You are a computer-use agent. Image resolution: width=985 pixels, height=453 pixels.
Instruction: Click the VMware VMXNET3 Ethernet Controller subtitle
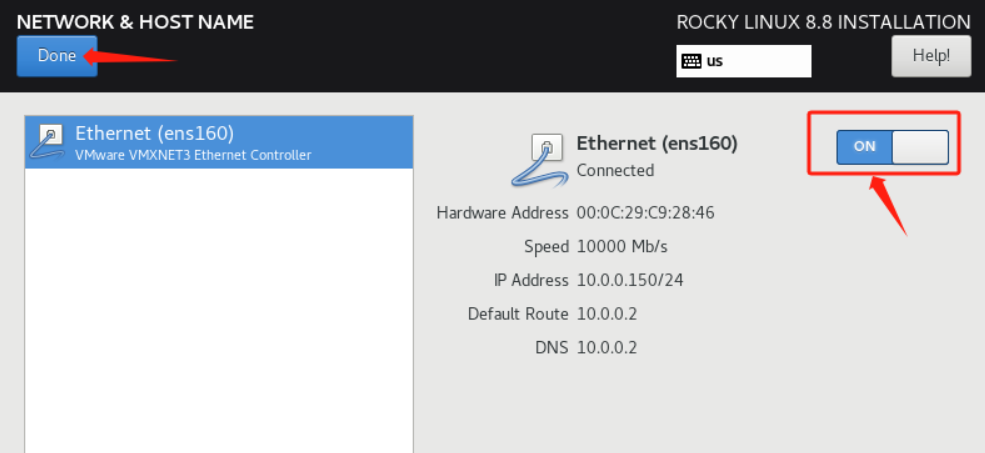193,155
